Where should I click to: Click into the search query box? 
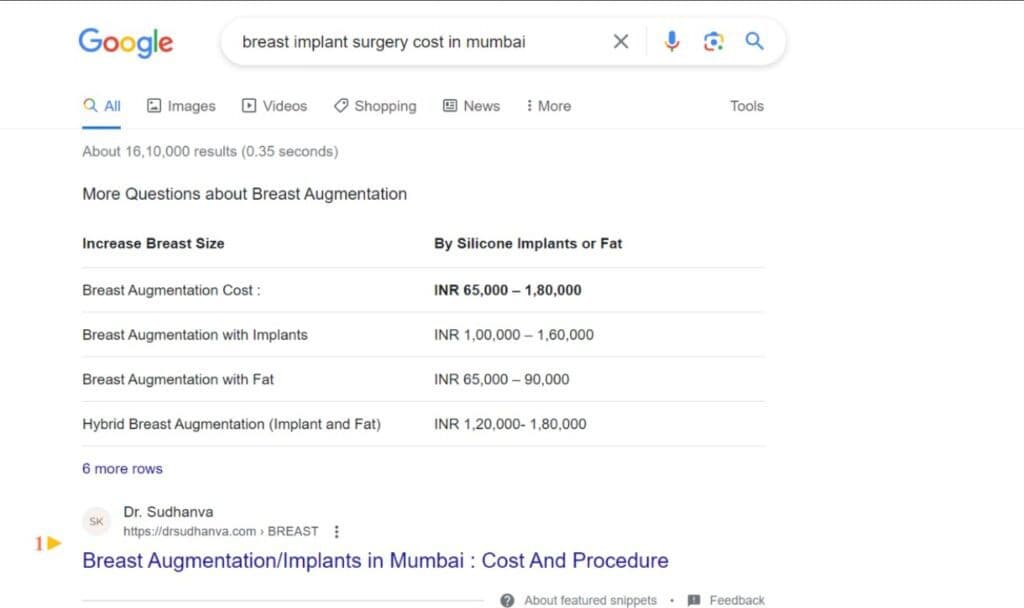coord(410,42)
